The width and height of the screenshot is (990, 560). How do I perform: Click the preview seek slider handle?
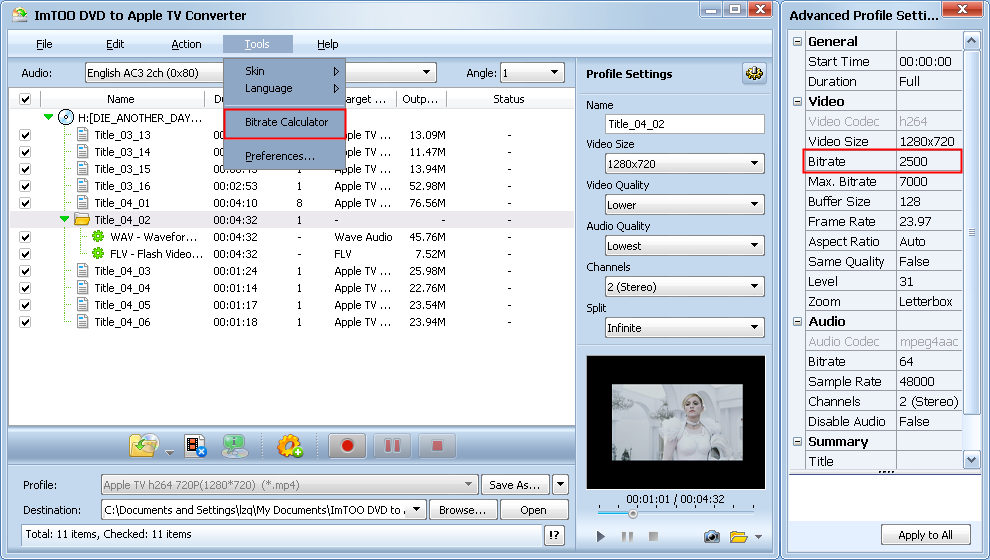(x=633, y=514)
